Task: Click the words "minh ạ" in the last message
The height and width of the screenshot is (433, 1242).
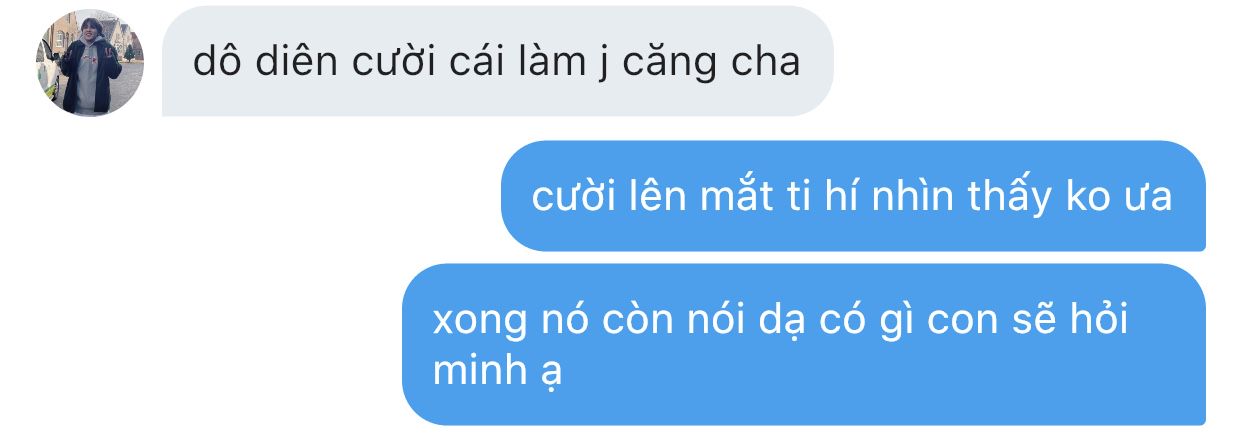Action: (x=497, y=371)
